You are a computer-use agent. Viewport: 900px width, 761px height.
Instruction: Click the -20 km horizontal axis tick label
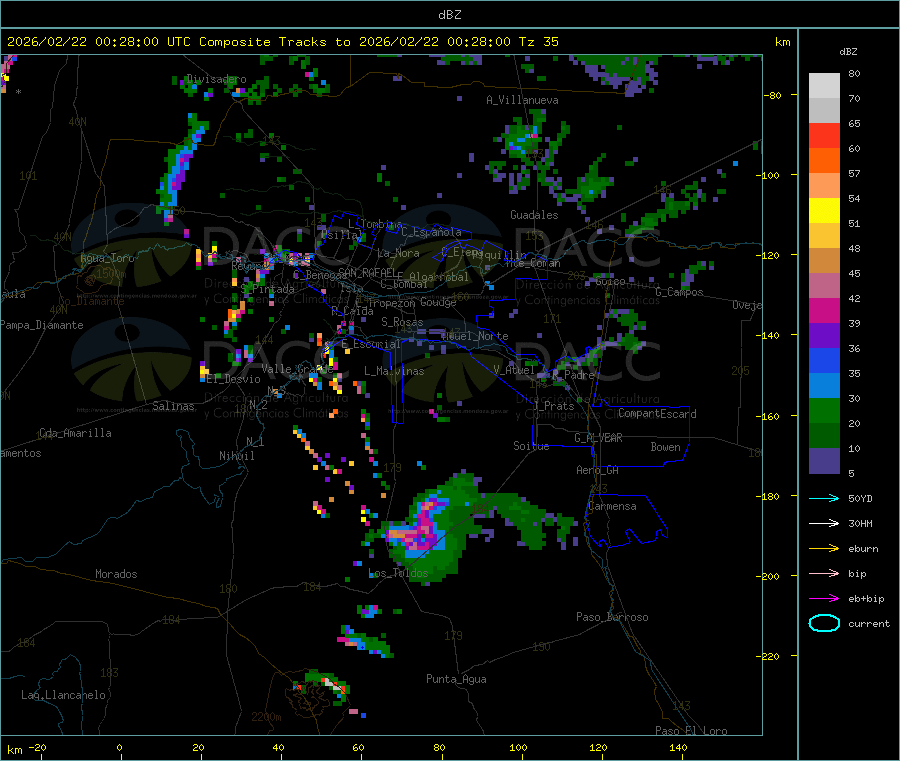pyautogui.click(x=38, y=747)
